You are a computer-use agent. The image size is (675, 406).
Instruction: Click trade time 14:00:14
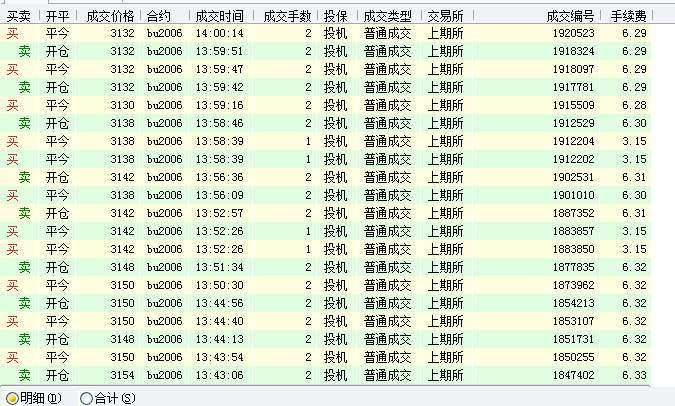[x=220, y=33]
